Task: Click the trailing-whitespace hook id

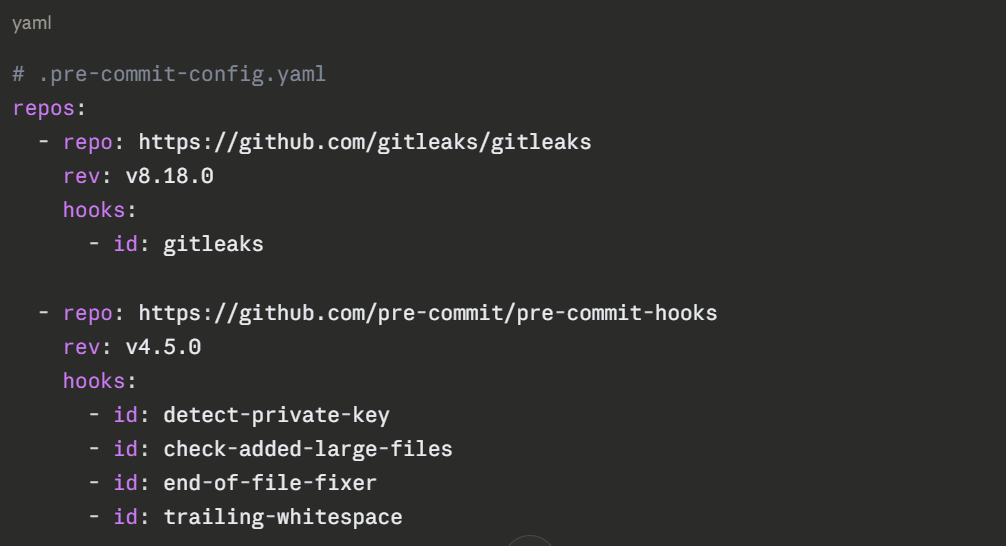Action: tap(282, 517)
